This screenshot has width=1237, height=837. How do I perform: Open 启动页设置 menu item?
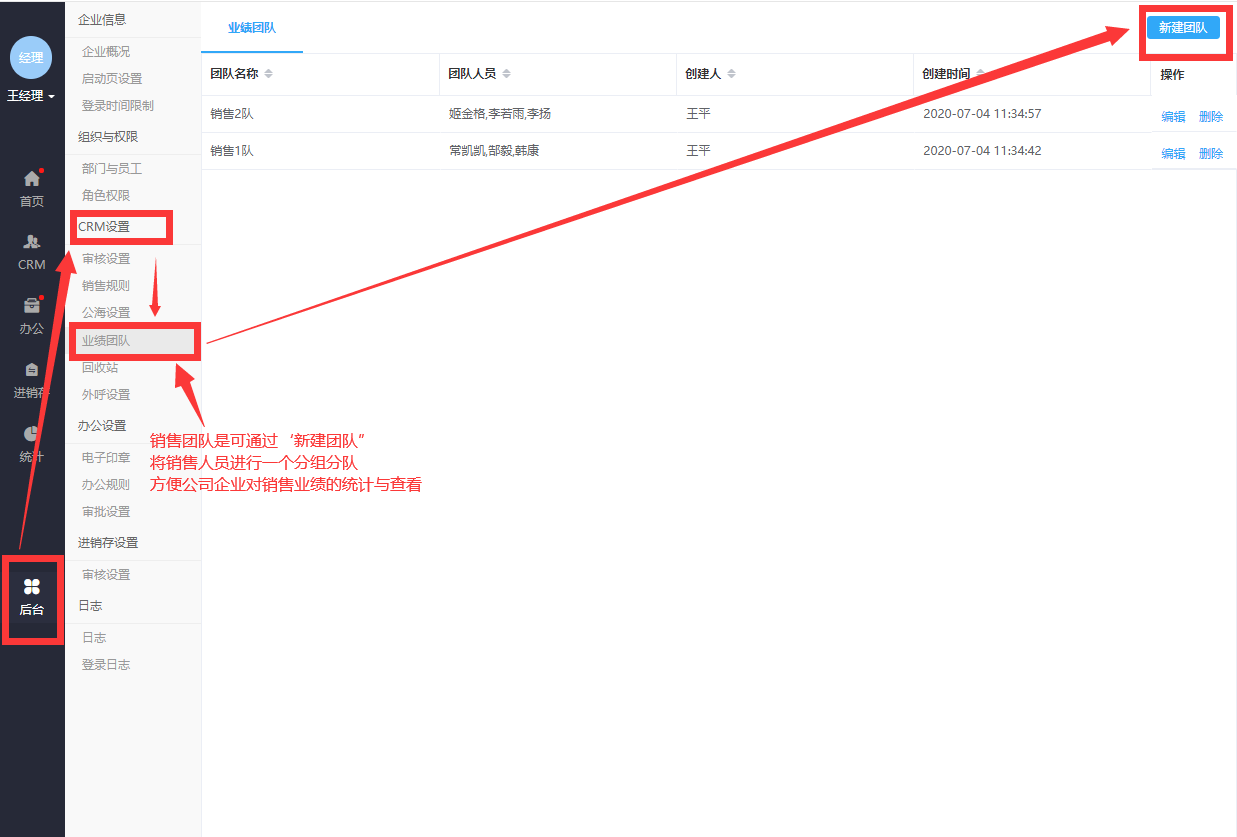[112, 79]
